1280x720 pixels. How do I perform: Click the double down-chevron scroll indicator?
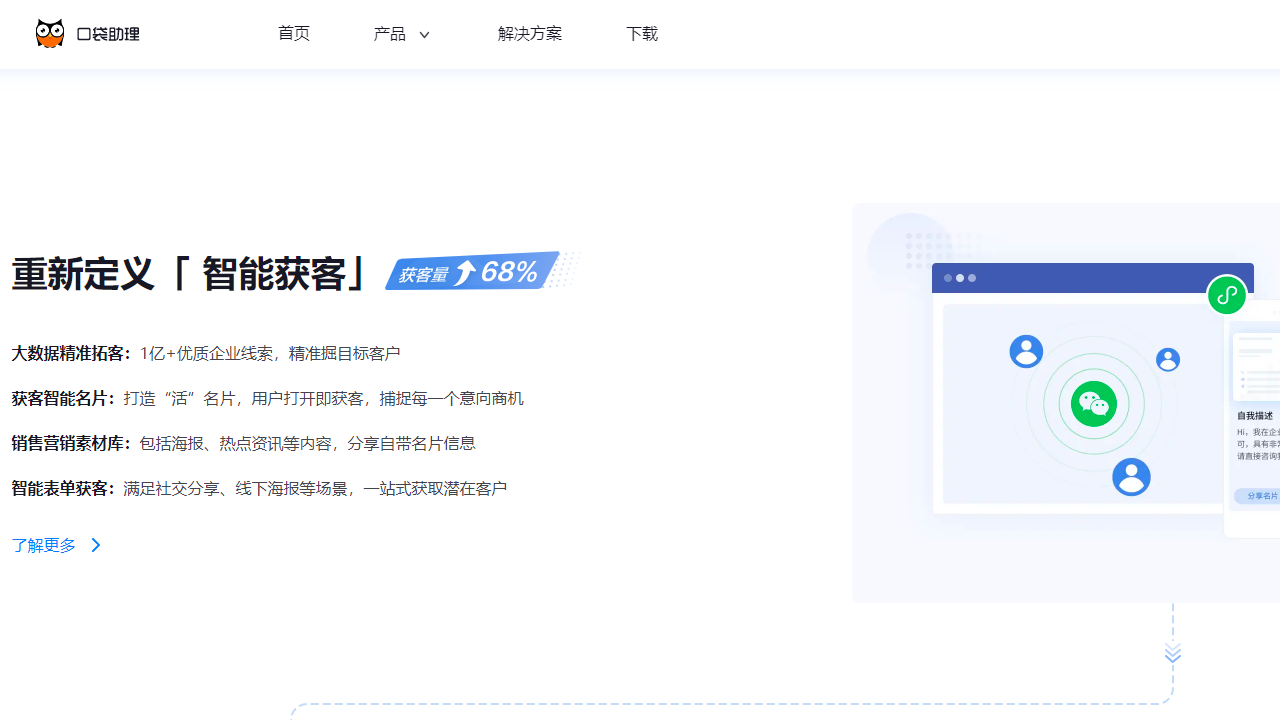(x=1172, y=652)
